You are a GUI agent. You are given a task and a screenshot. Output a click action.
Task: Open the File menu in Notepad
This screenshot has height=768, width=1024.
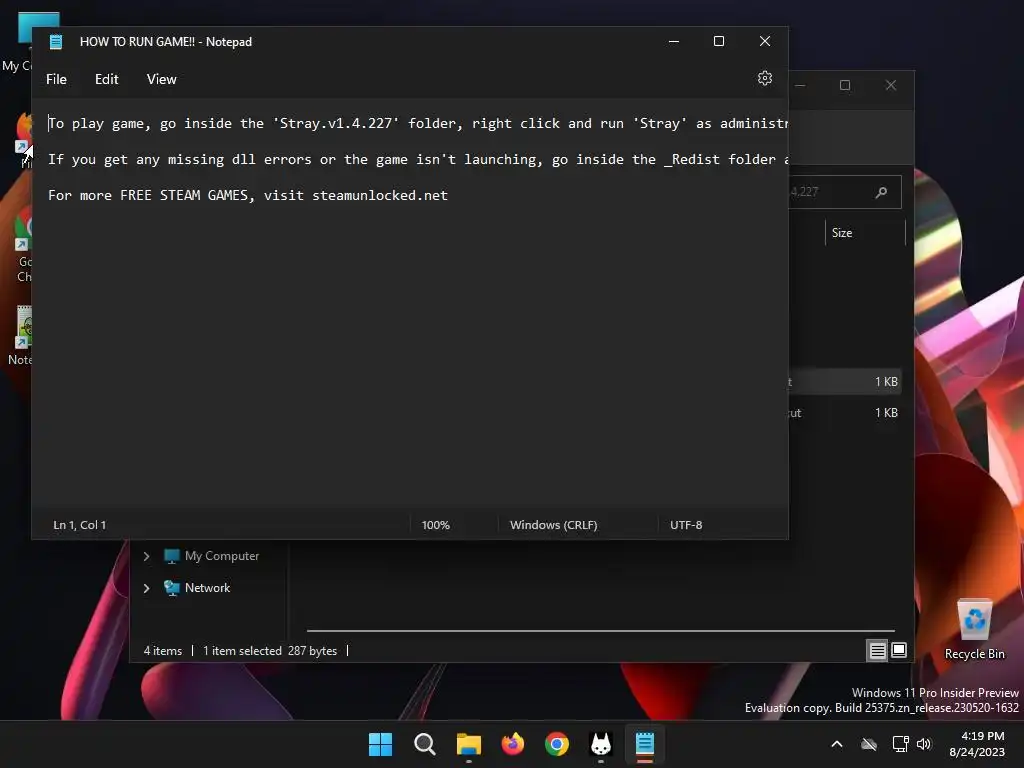[56, 79]
